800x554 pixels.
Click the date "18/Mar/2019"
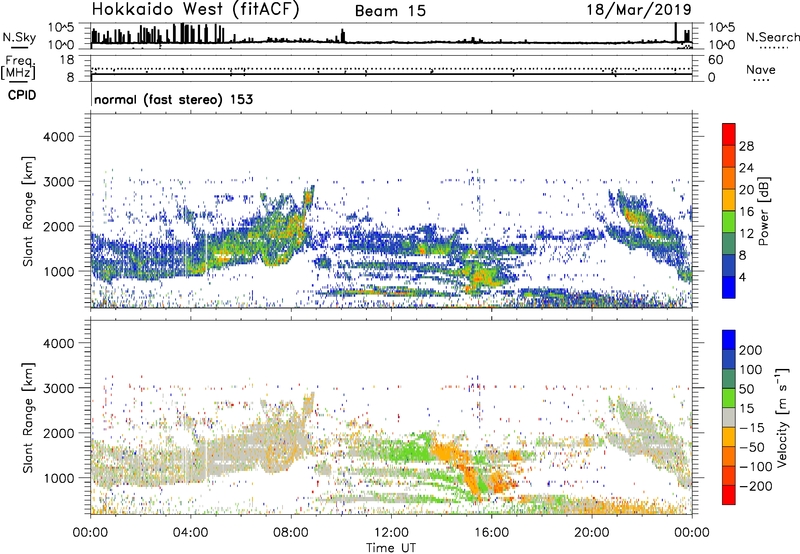click(x=639, y=10)
